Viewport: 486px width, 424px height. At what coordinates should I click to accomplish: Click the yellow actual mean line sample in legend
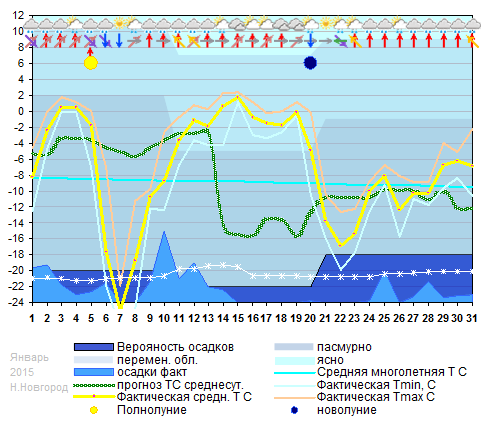tap(94, 397)
